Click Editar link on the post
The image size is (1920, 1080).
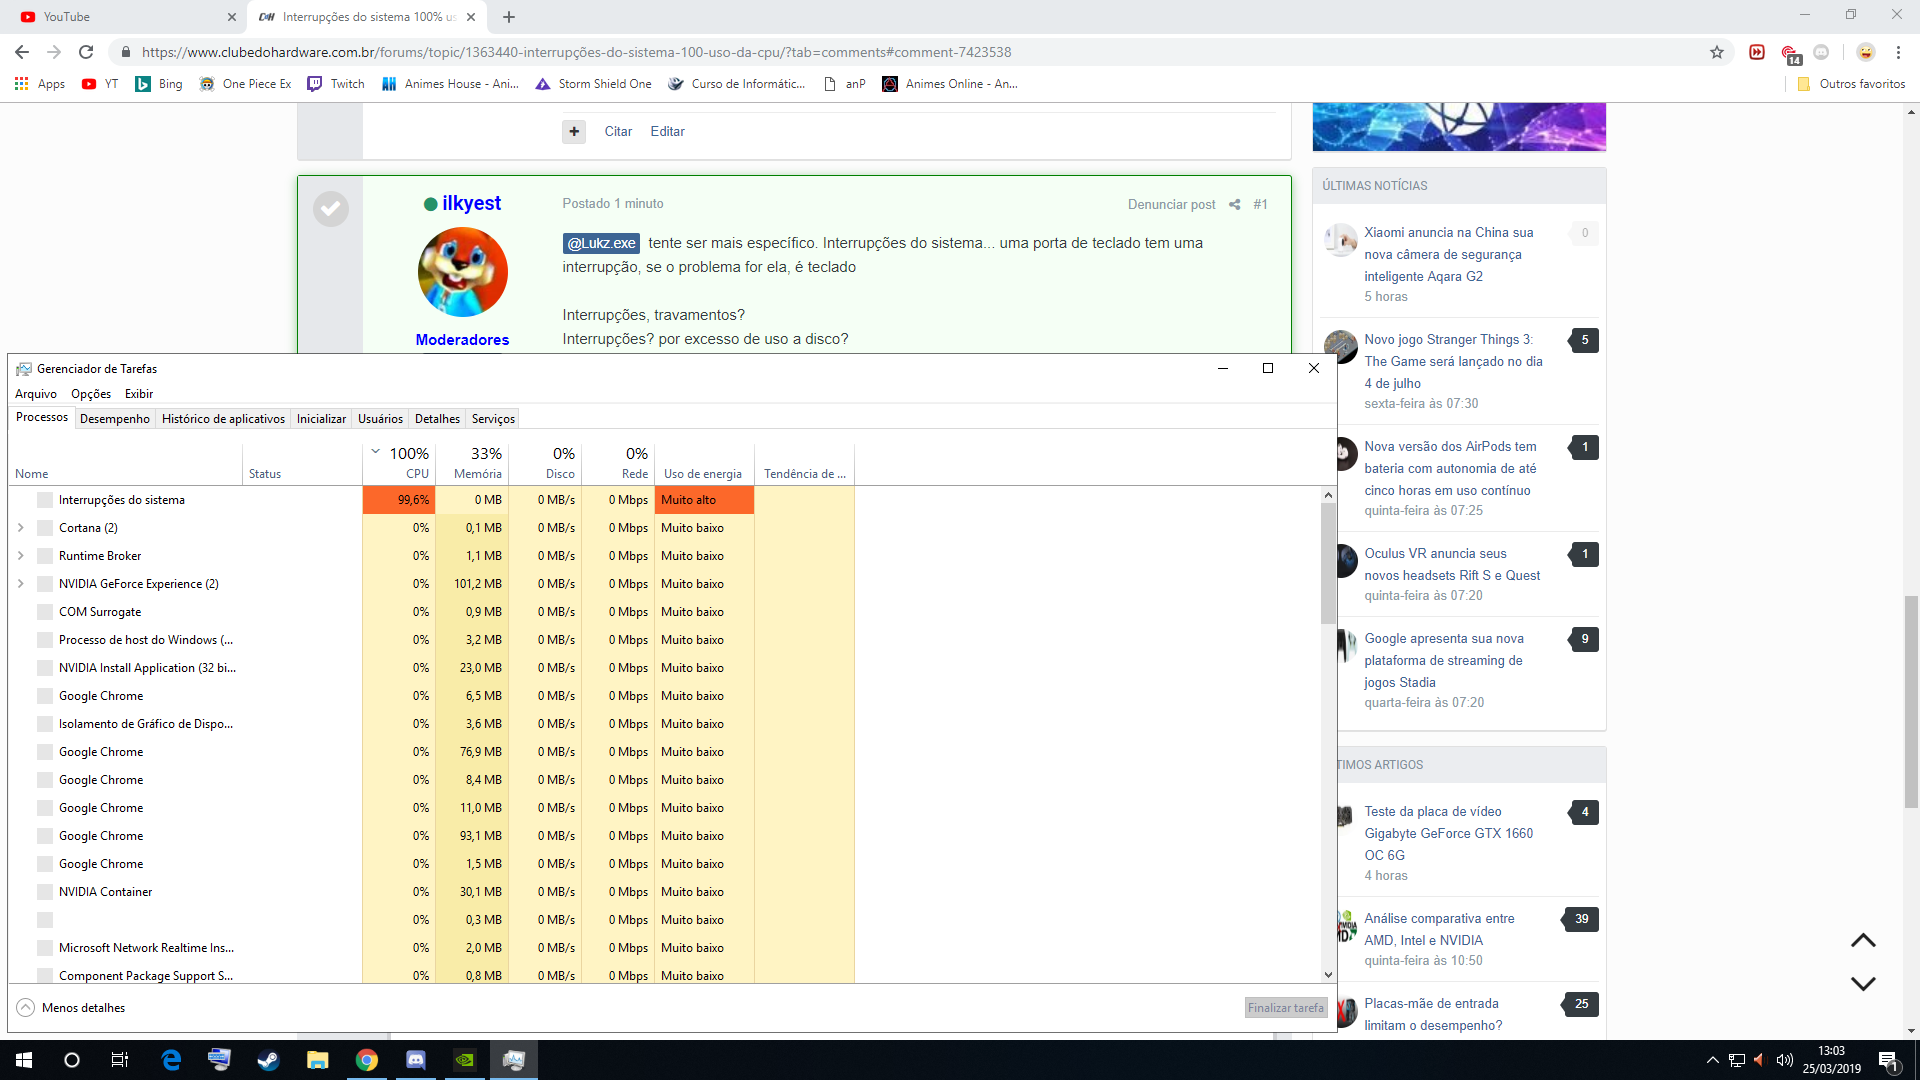(x=667, y=131)
